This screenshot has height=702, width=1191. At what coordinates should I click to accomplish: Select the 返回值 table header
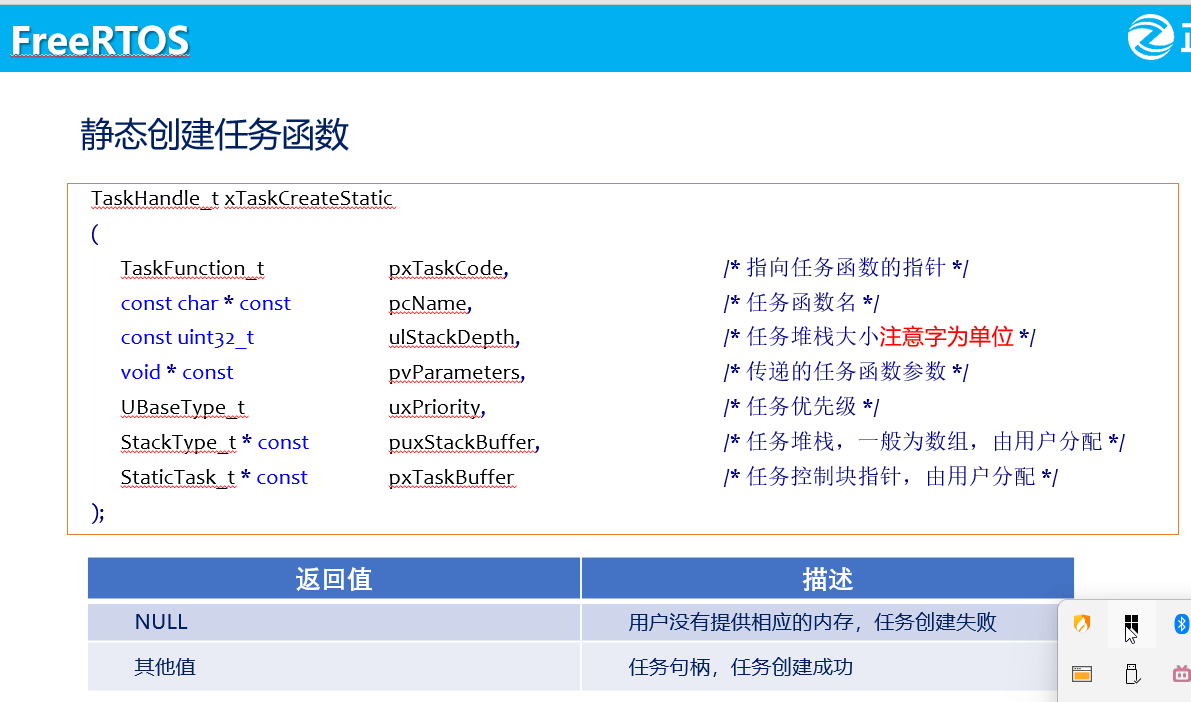(x=333, y=578)
